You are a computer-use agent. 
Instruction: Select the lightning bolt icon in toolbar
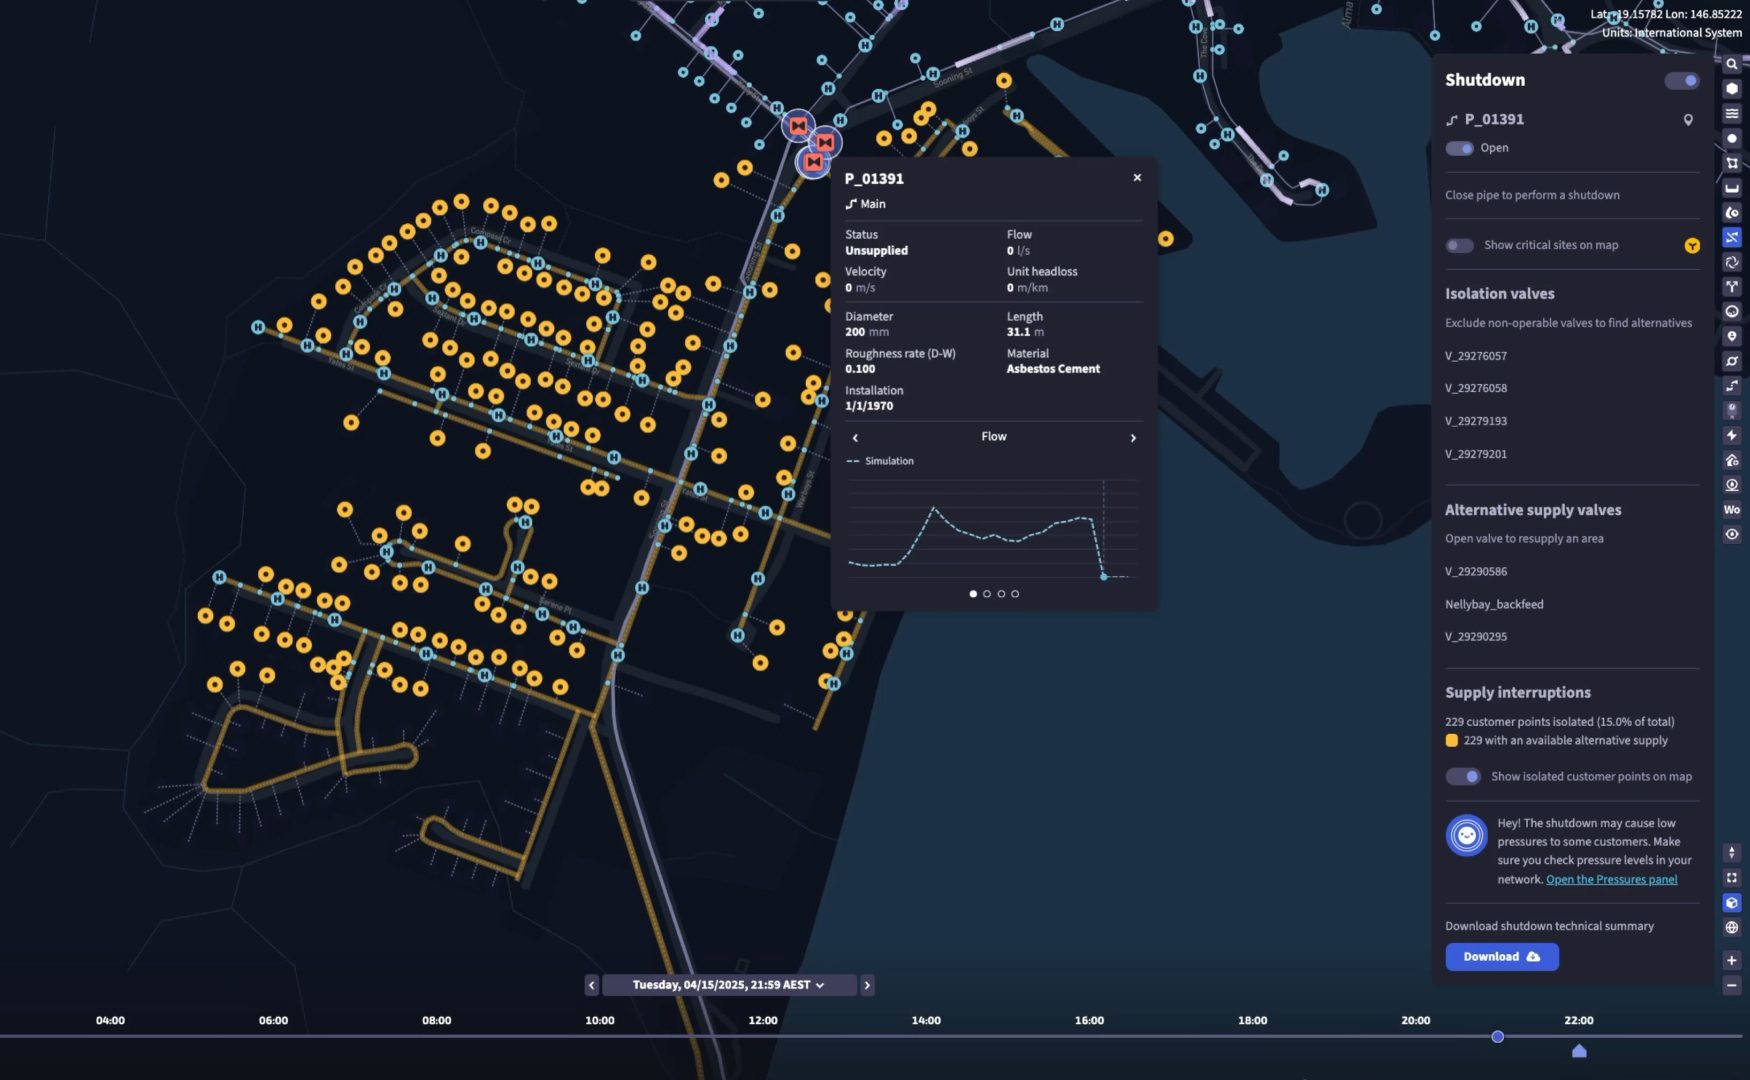coord(1732,435)
